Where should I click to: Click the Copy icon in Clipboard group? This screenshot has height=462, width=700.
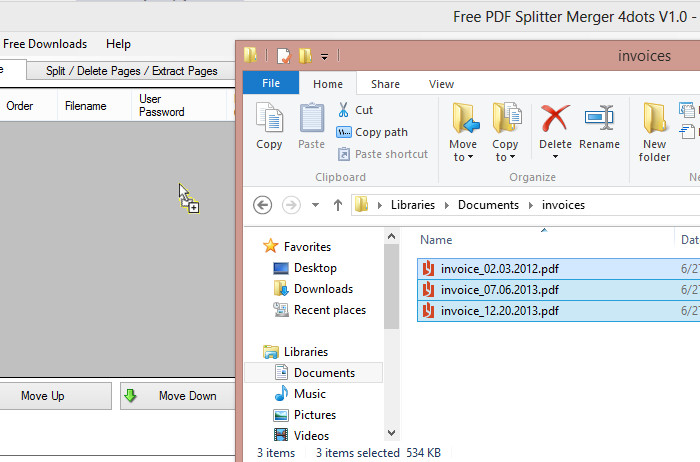(x=269, y=118)
